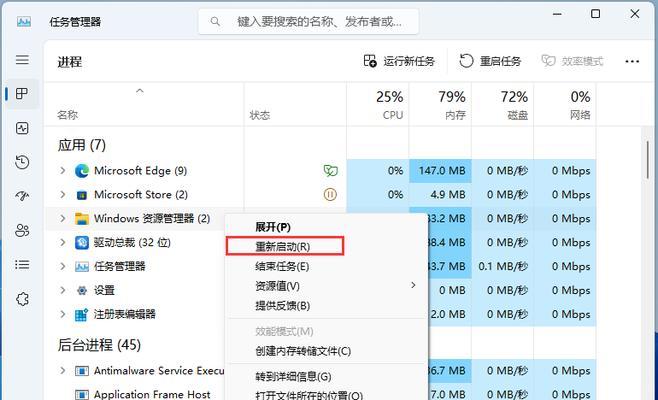Screen dimensions: 658x400
Task: Open the Performance sidebar icon
Action: click(22, 128)
